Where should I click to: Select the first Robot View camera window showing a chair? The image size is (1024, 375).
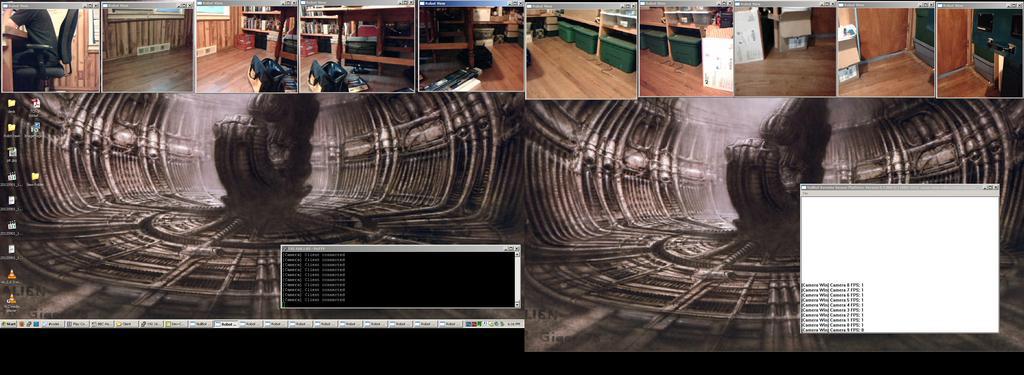pos(50,47)
